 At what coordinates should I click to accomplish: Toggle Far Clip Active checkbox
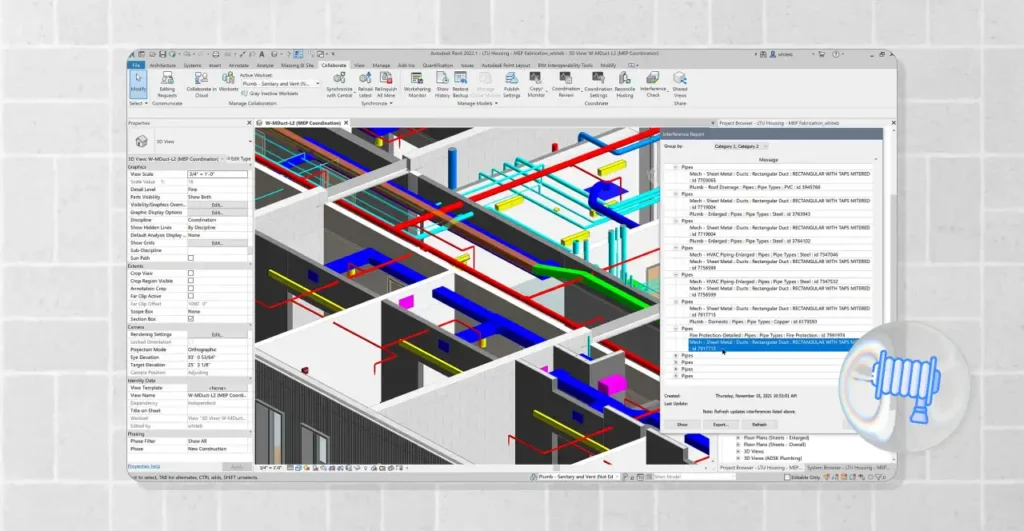(191, 296)
